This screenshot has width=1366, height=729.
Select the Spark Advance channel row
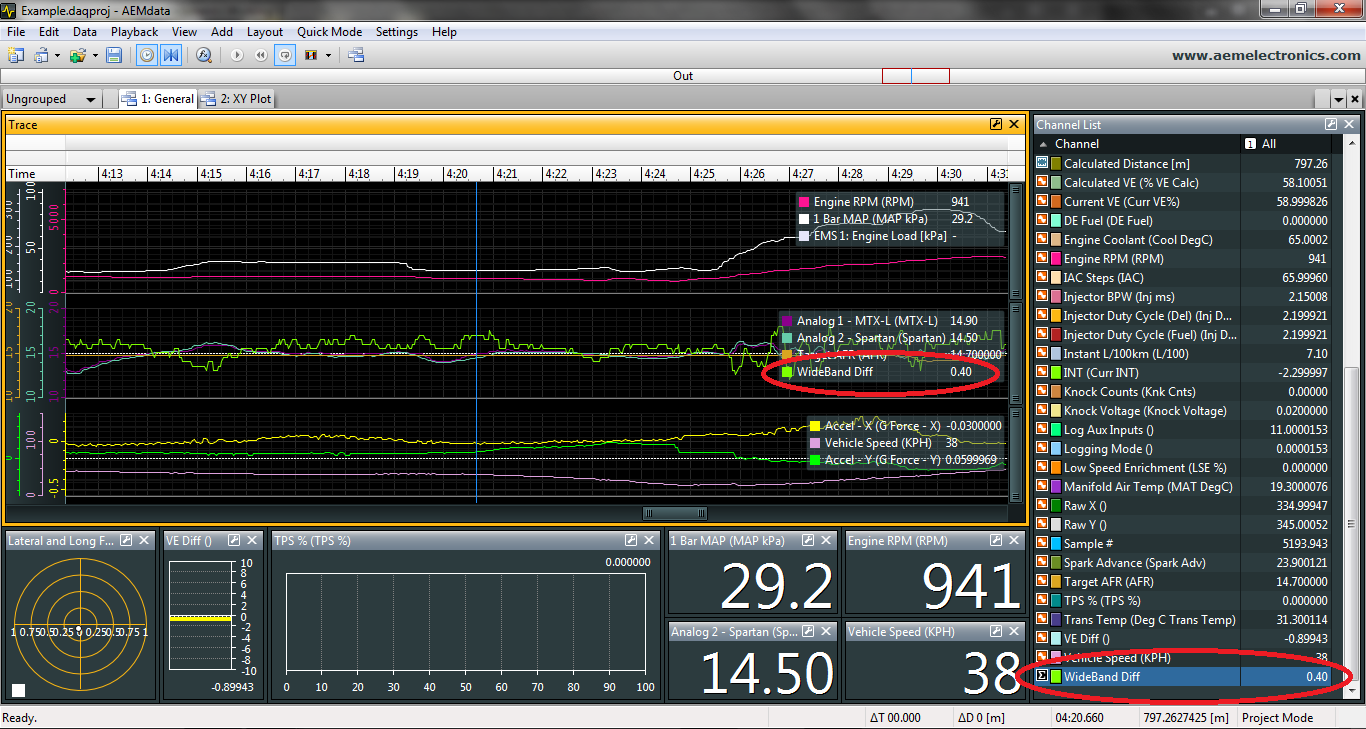1184,562
